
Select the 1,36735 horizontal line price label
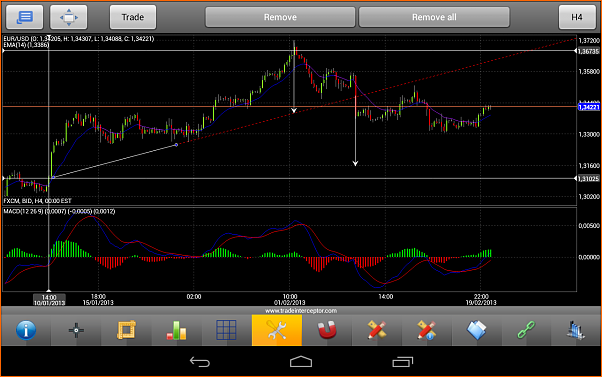click(x=588, y=51)
